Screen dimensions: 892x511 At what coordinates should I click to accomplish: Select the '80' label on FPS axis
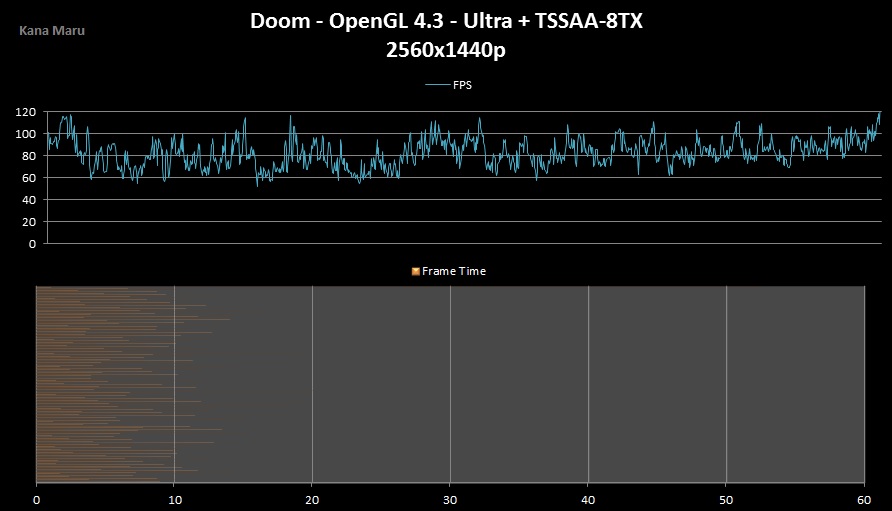(28, 156)
